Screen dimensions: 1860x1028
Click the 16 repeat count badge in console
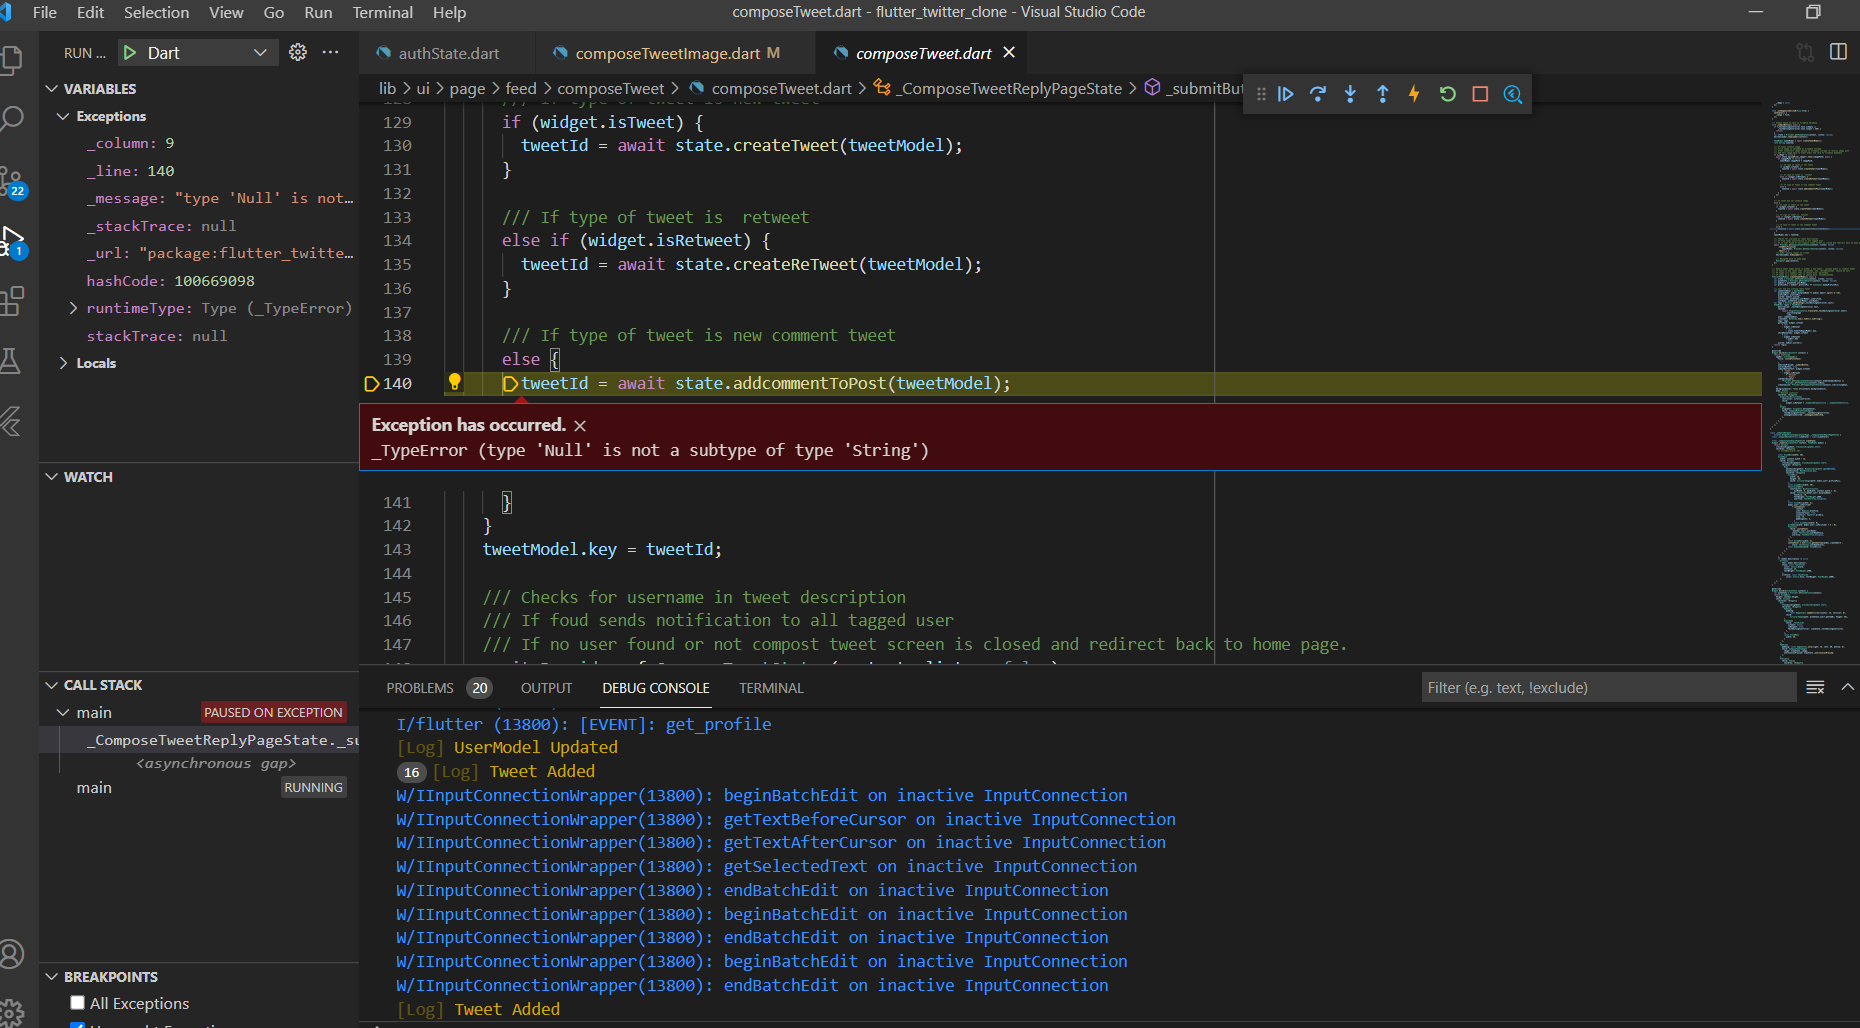pyautogui.click(x=411, y=772)
